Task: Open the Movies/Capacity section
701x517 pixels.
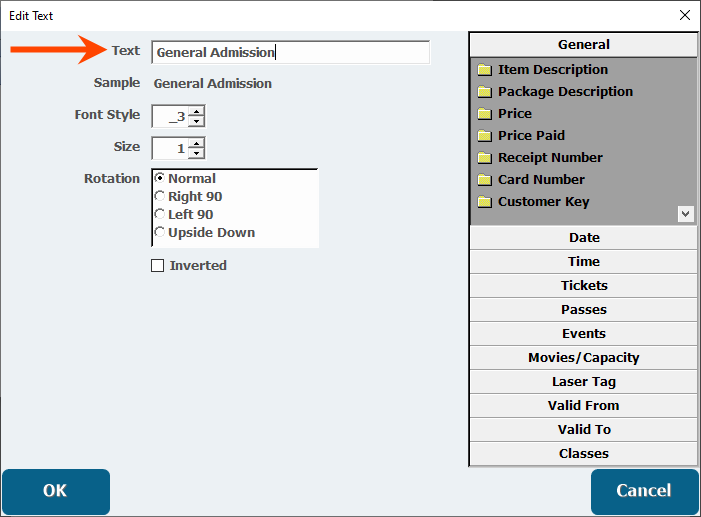Action: 584,358
